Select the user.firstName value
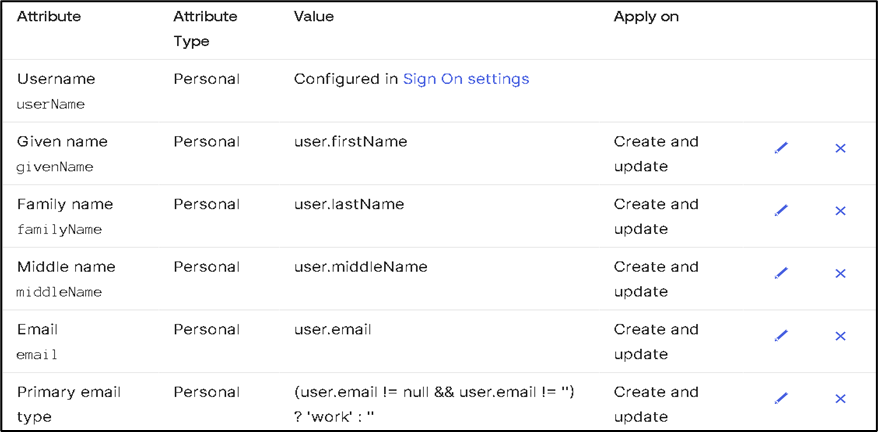Screen dimensions: 878x432 pos(351,142)
